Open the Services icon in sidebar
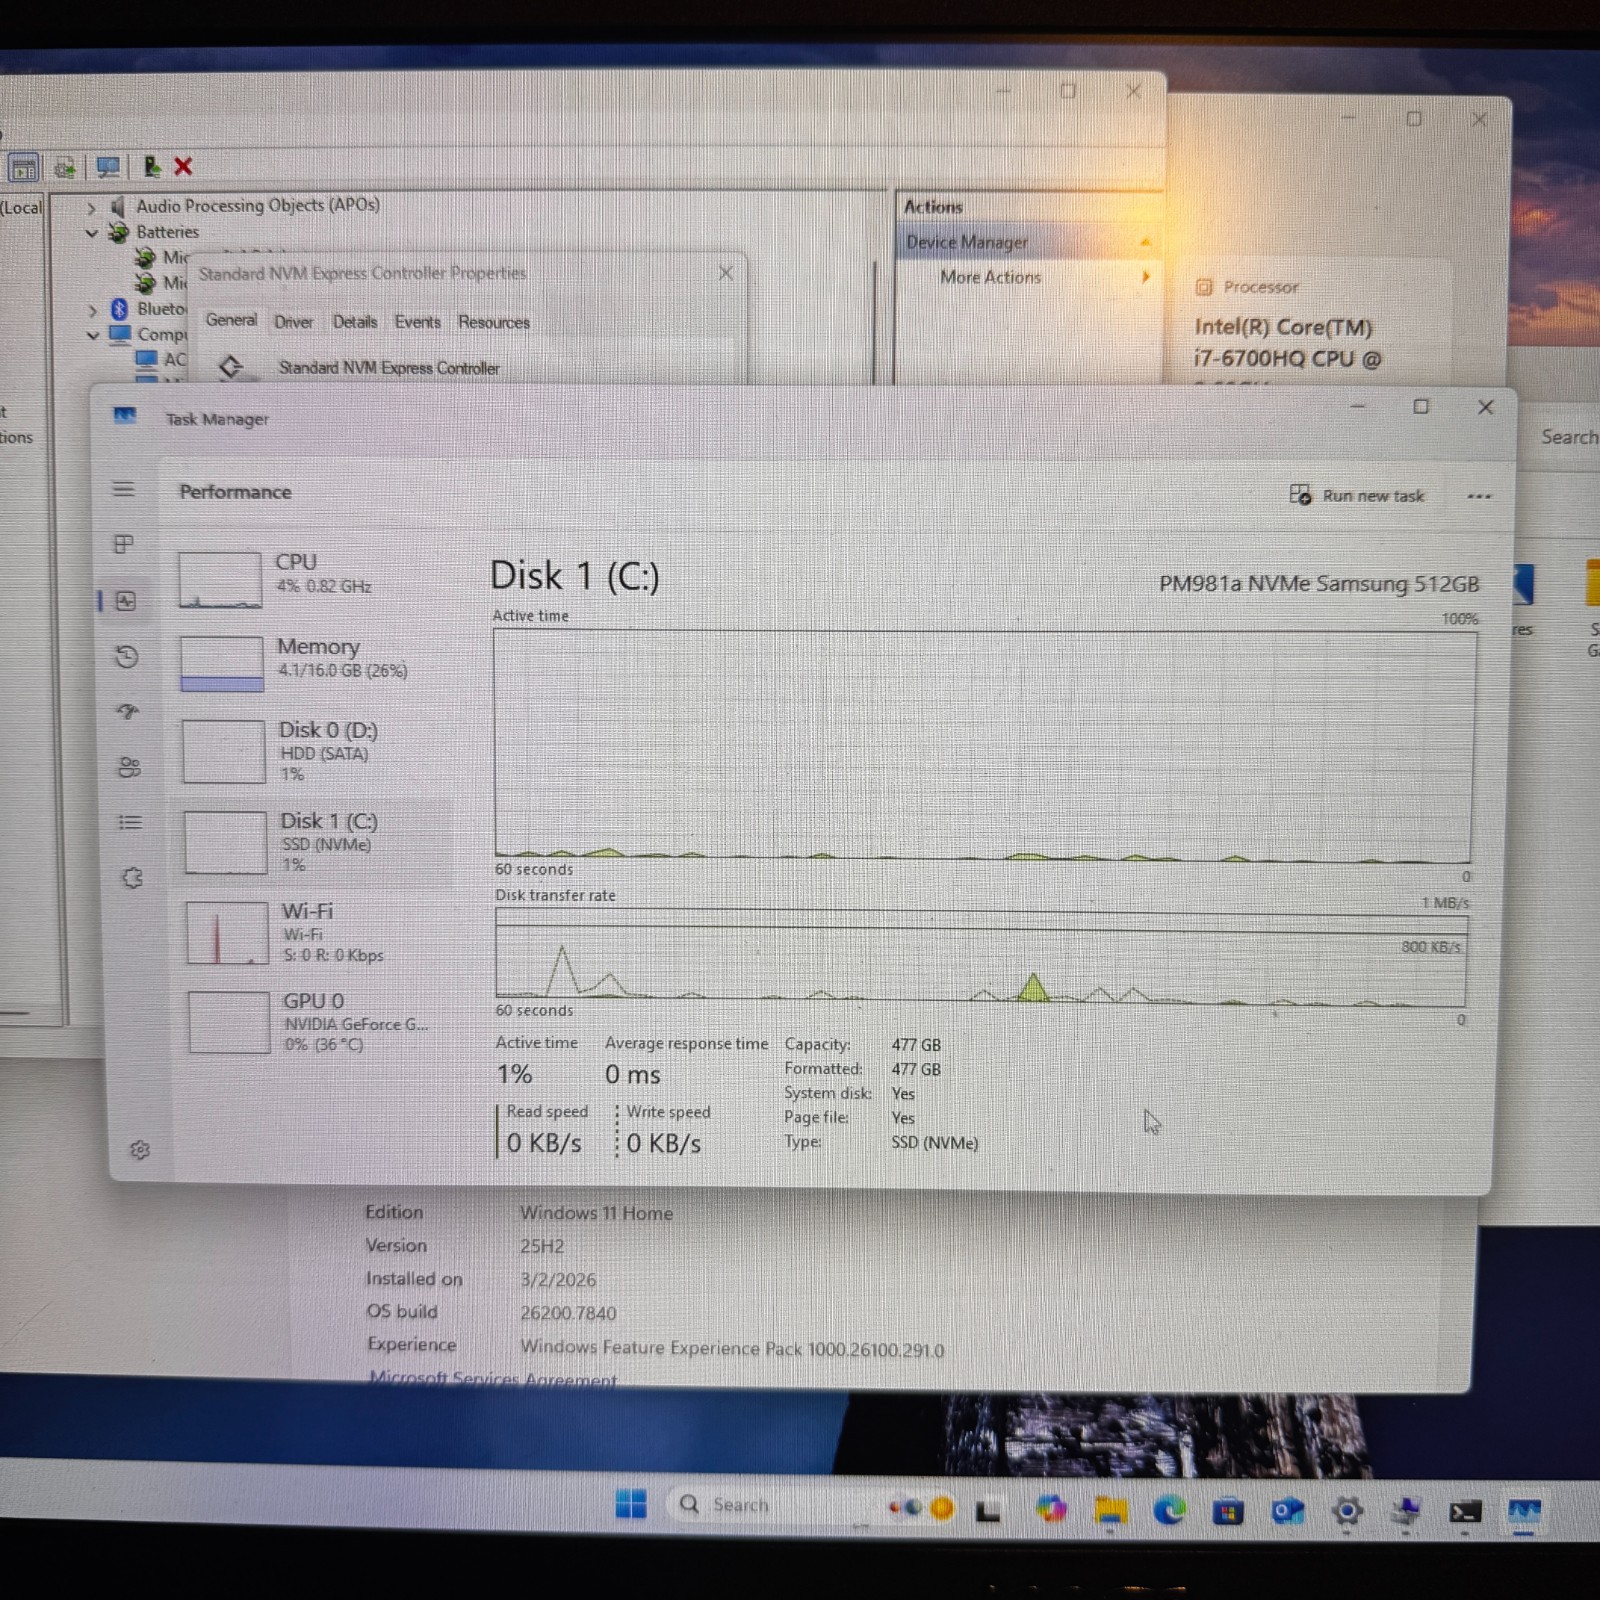This screenshot has width=1600, height=1600. [x=132, y=878]
